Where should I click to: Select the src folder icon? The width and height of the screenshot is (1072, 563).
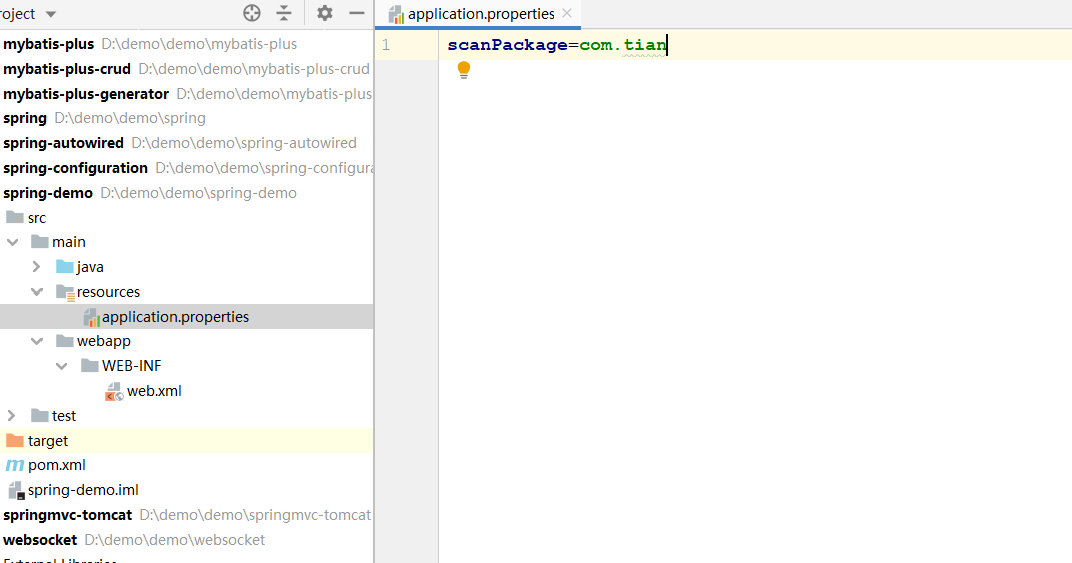point(14,218)
